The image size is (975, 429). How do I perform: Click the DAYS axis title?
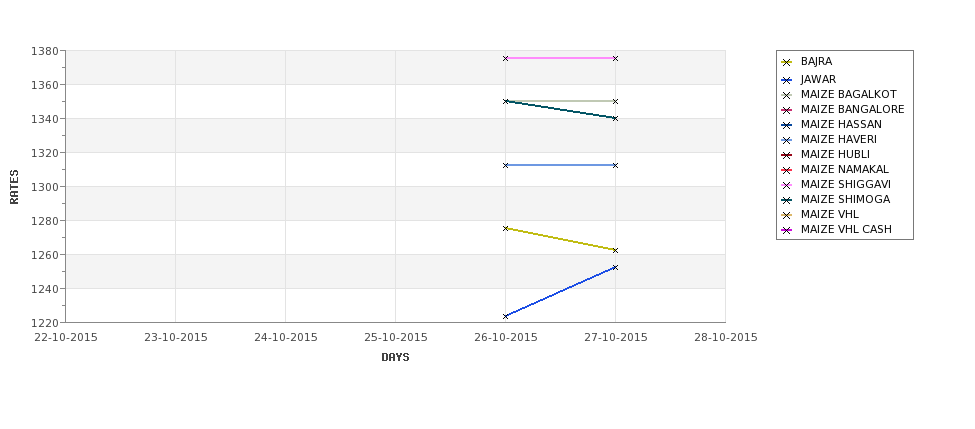click(x=395, y=358)
